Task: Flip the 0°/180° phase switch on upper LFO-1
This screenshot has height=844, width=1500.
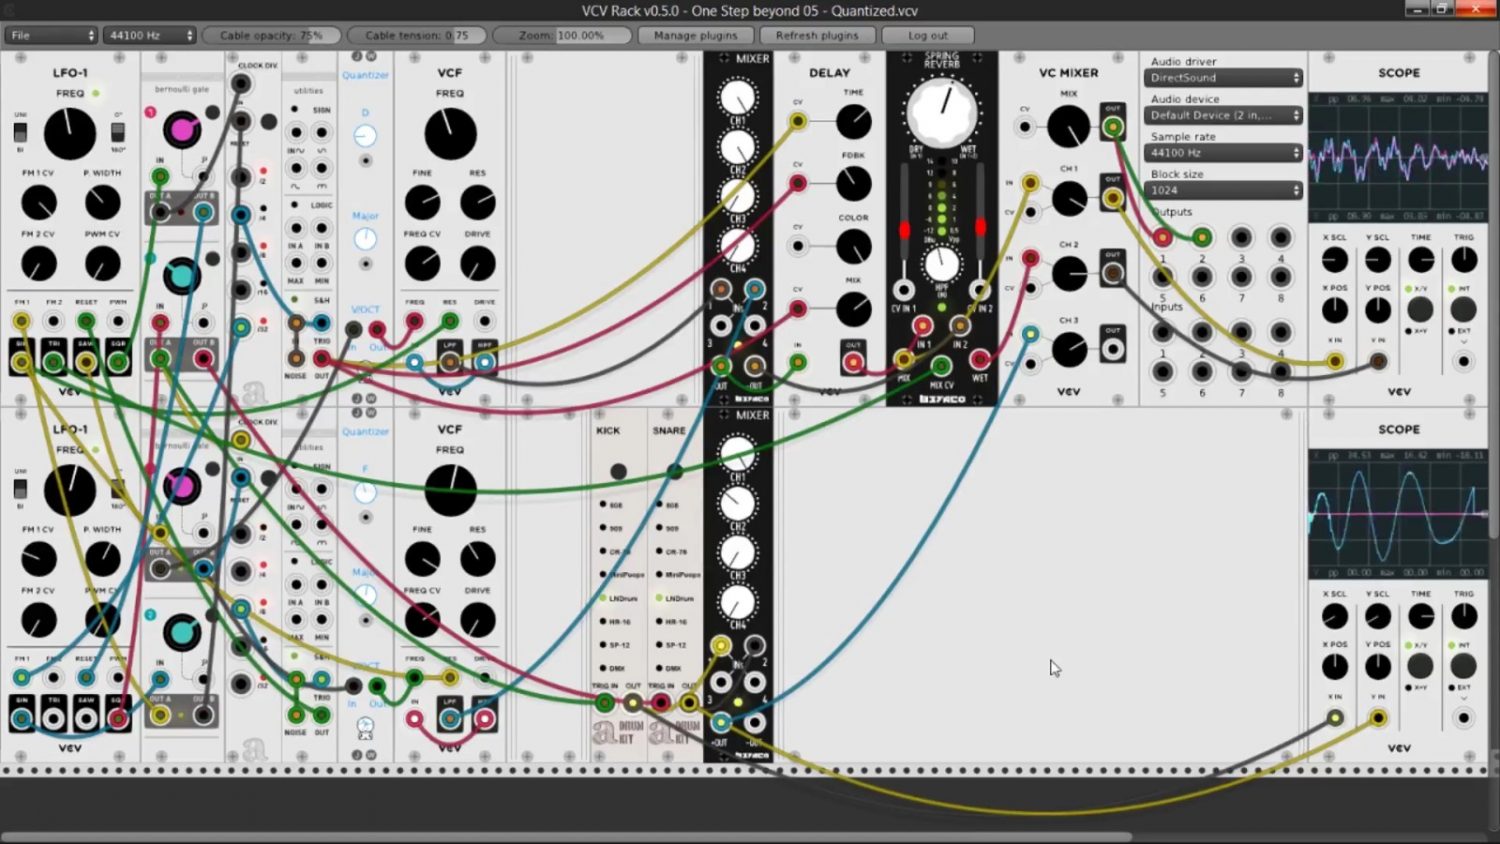Action: (x=118, y=132)
